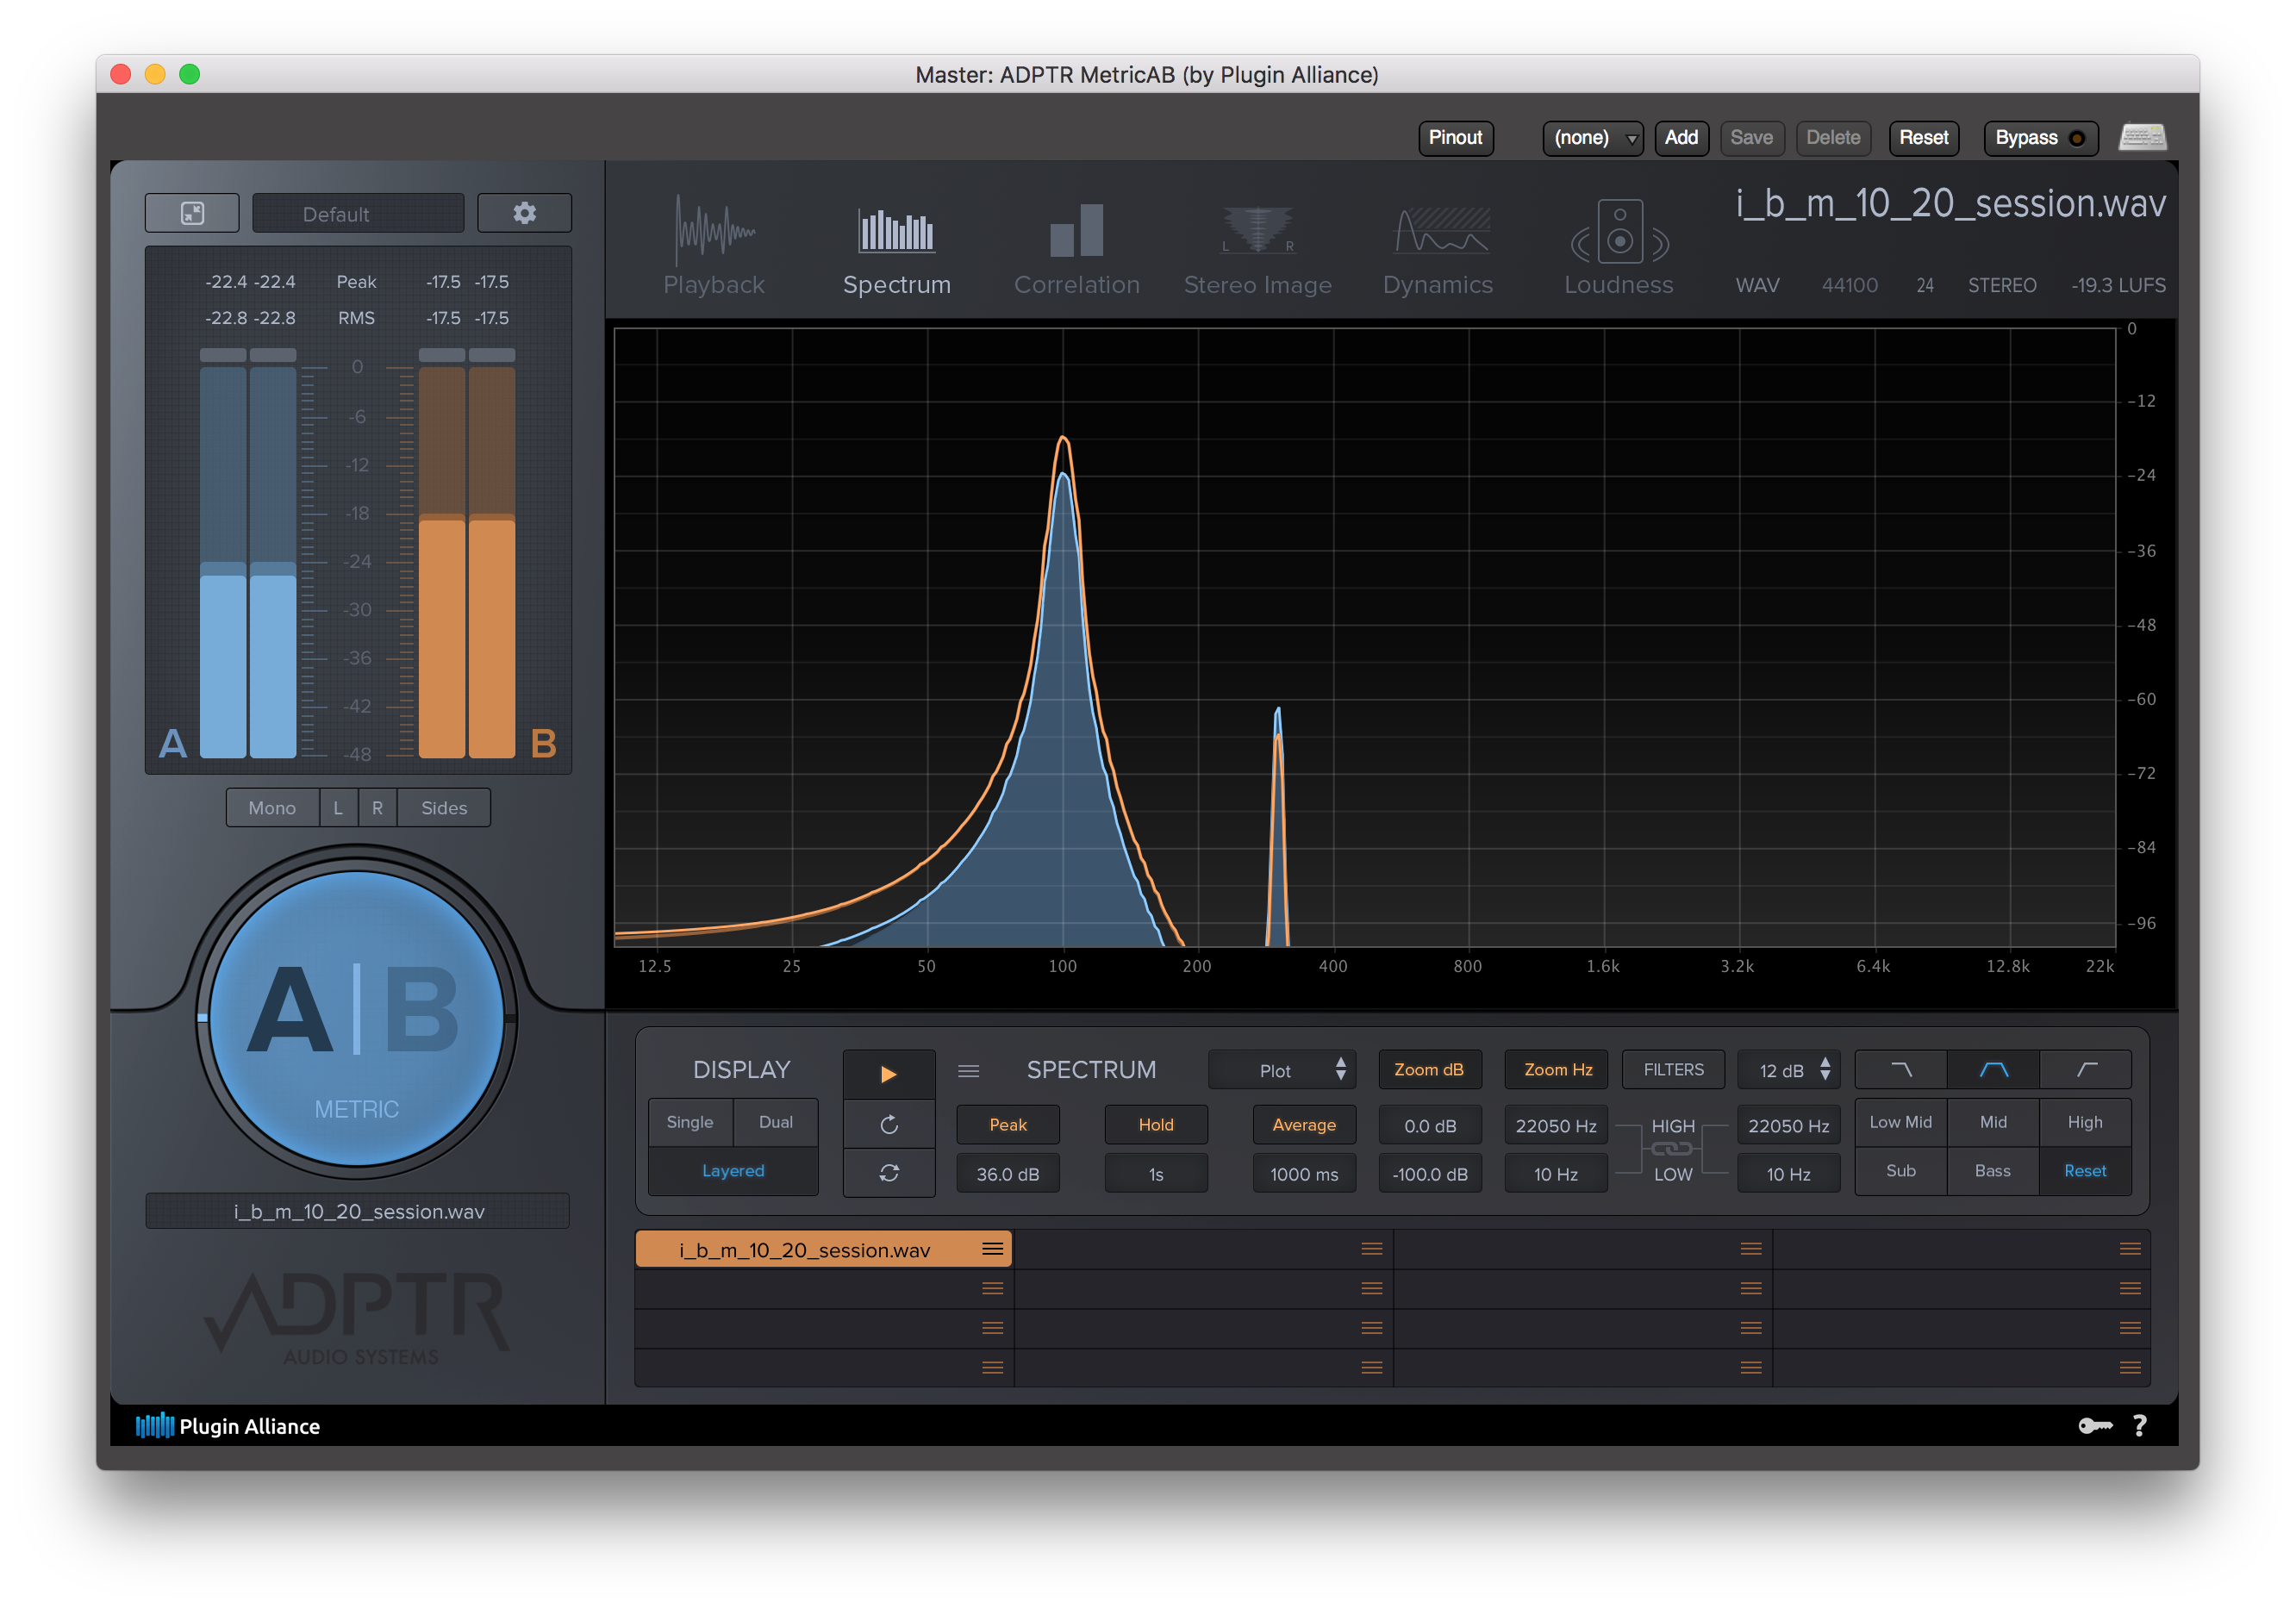Click the Plugin Alliance logo
Viewport: 2296px width, 1608px height.
(x=228, y=1426)
